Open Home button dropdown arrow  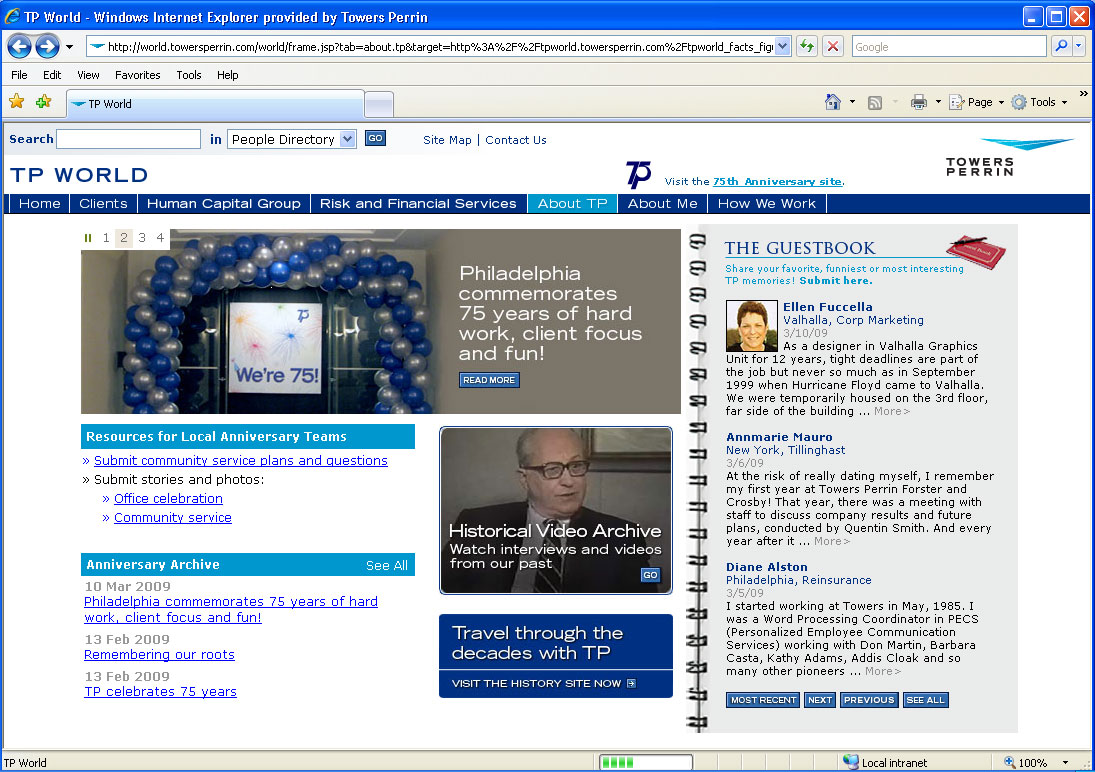click(852, 102)
